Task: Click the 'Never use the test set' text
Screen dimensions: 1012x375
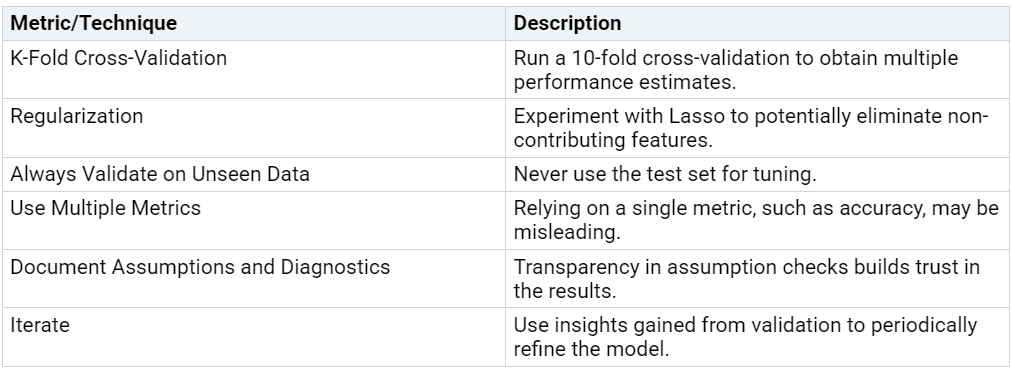Action: coord(665,174)
